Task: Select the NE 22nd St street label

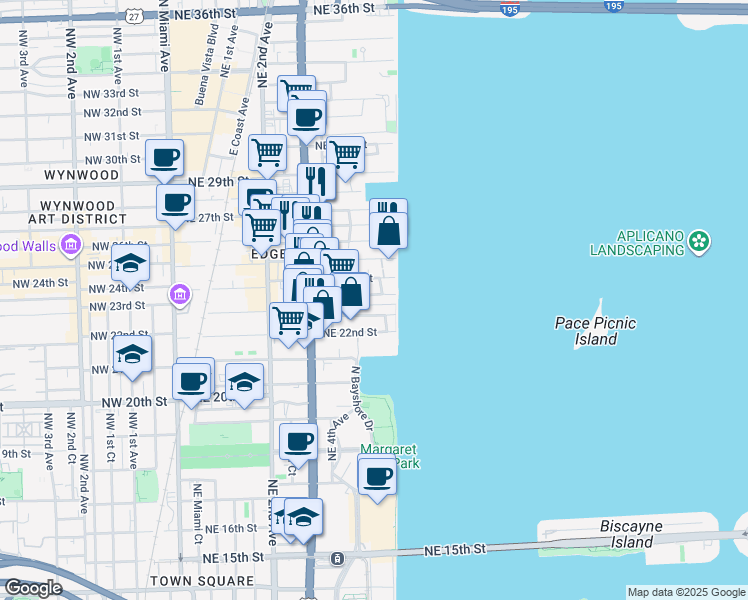Action: (350, 332)
